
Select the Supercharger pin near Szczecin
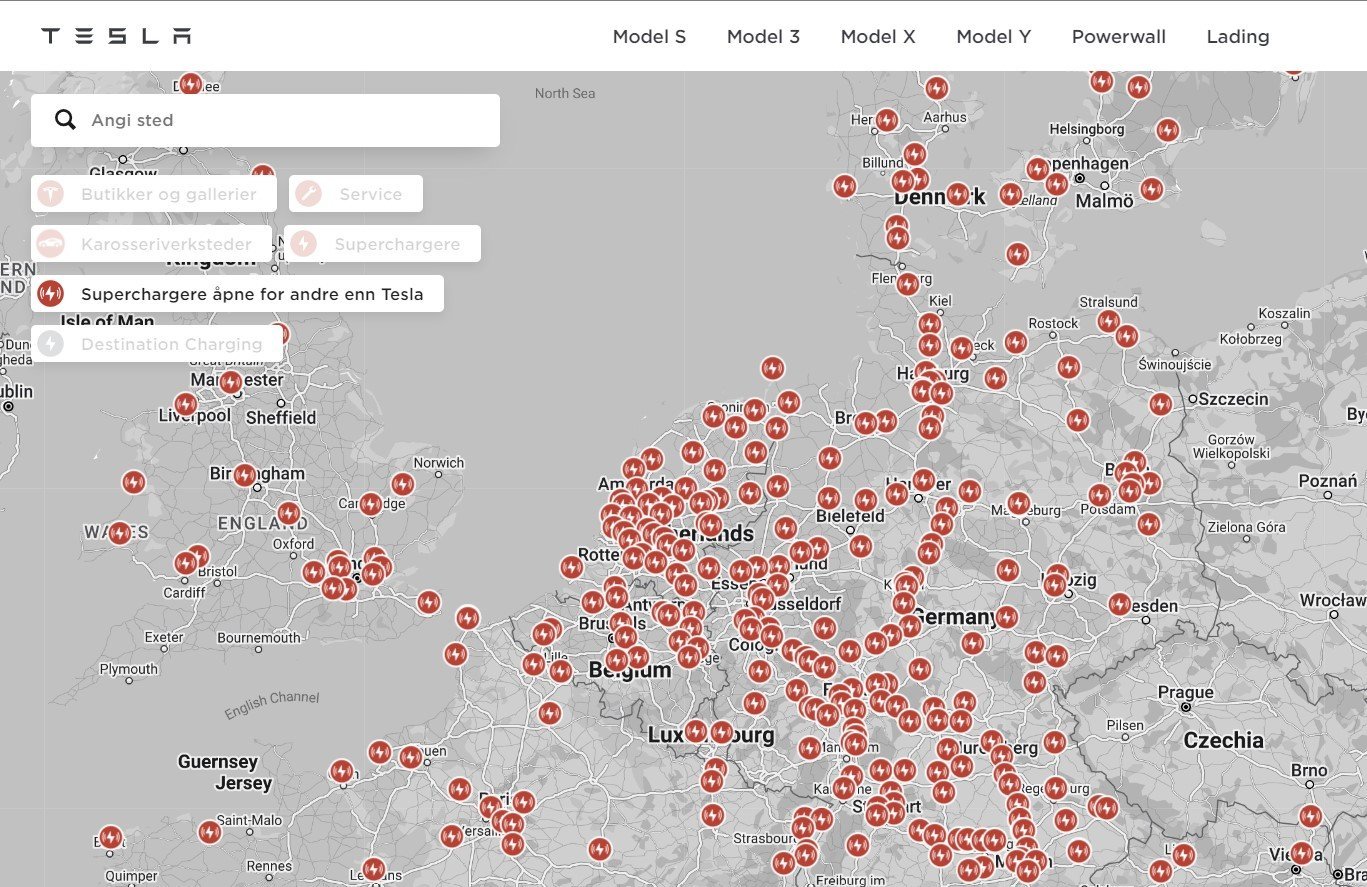pos(1160,404)
